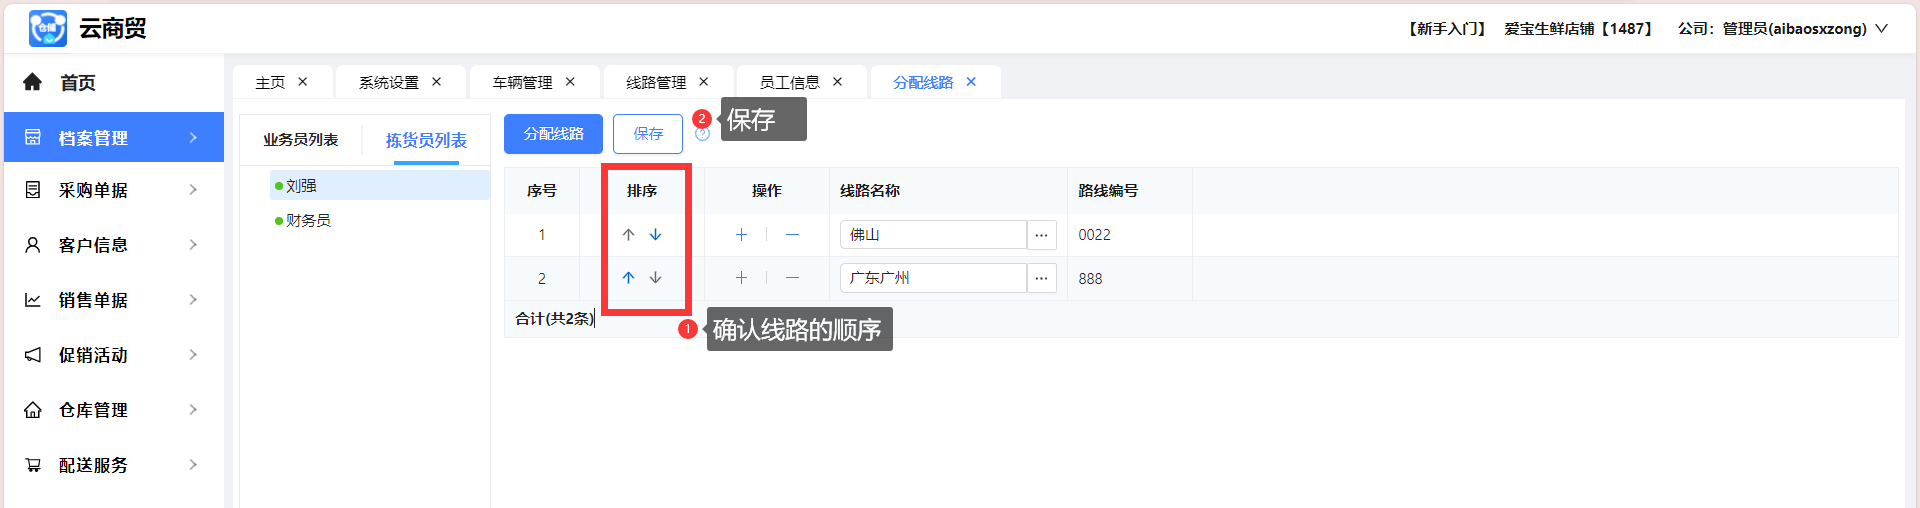Open the administrator account dropdown
Viewport: 1920px width, 508px height.
pyautogui.click(x=1880, y=29)
